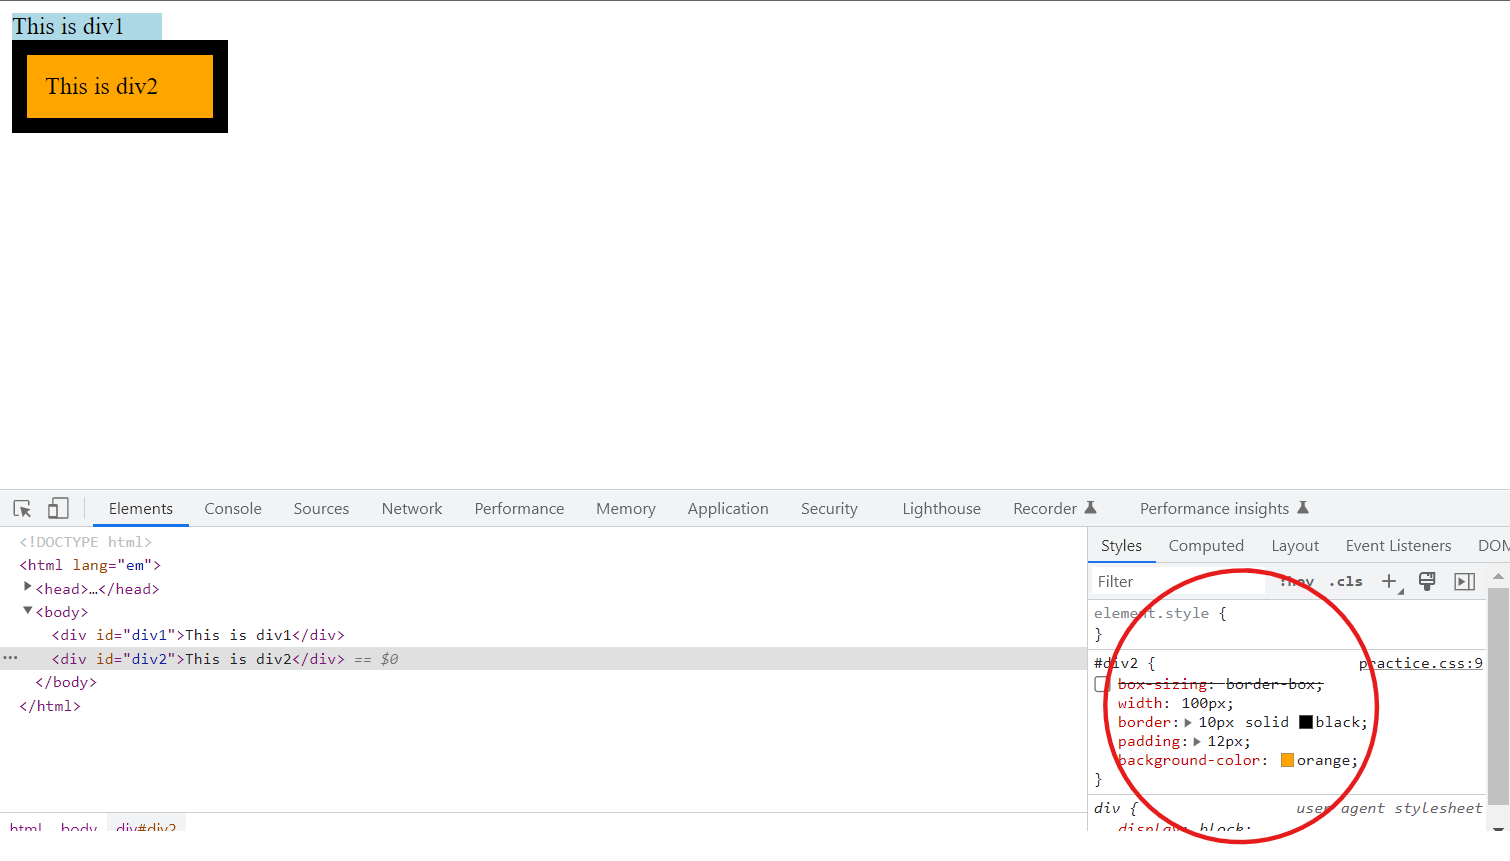1510x861 pixels.
Task: Open the Memory tab
Action: coord(626,508)
